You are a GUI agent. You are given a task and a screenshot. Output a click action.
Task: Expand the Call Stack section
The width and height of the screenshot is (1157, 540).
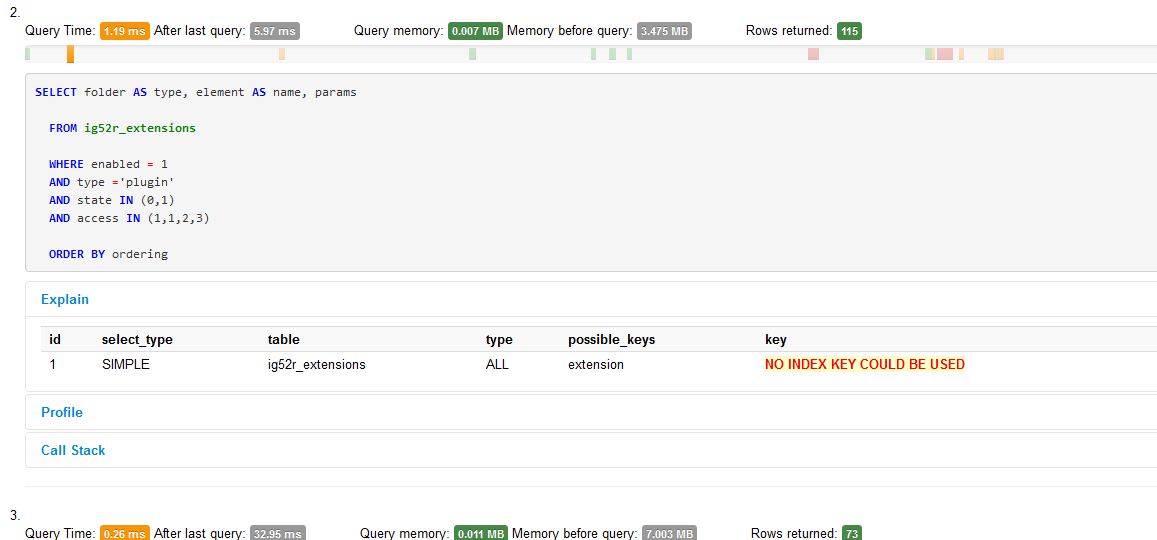coord(73,450)
